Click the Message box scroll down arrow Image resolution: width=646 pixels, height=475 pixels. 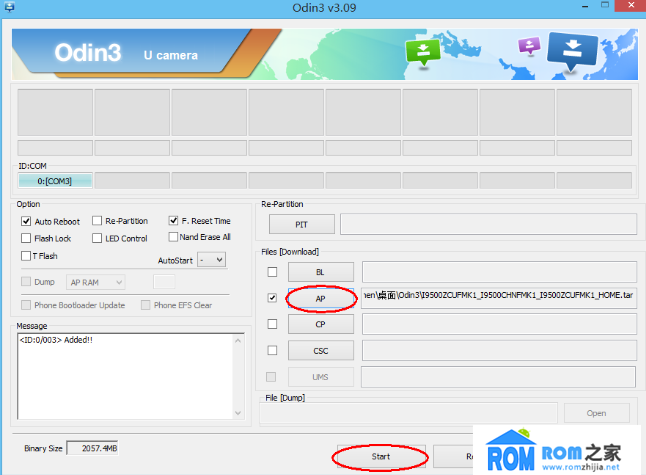pos(238,413)
